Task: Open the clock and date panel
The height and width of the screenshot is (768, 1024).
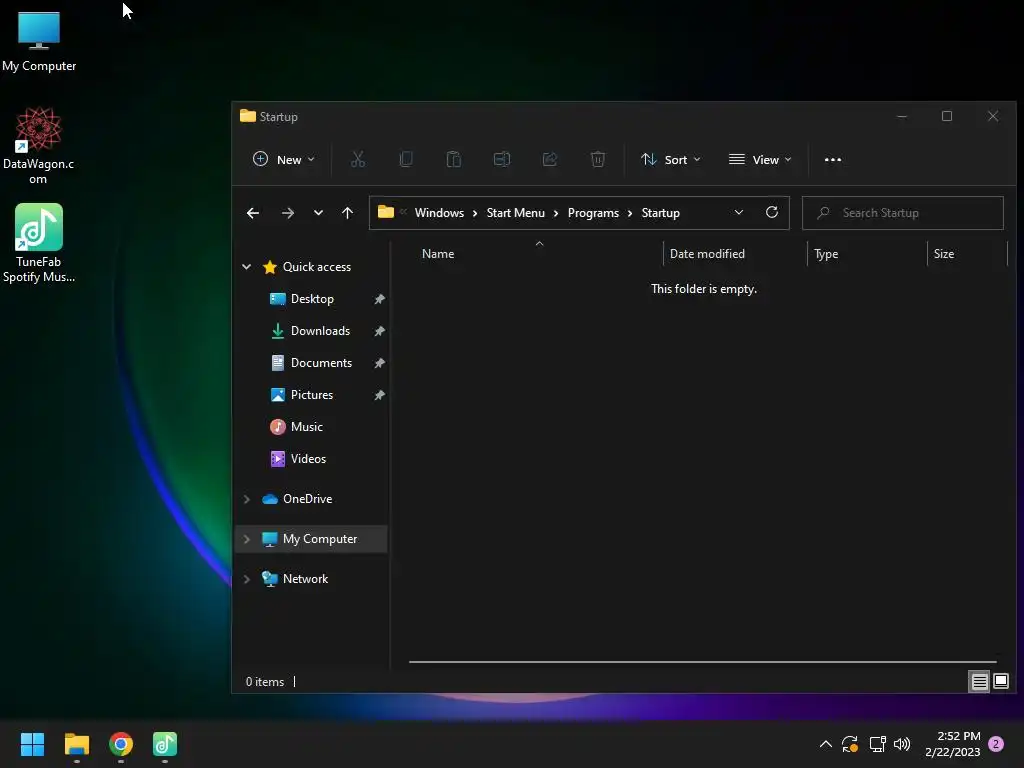Action: (x=952, y=744)
